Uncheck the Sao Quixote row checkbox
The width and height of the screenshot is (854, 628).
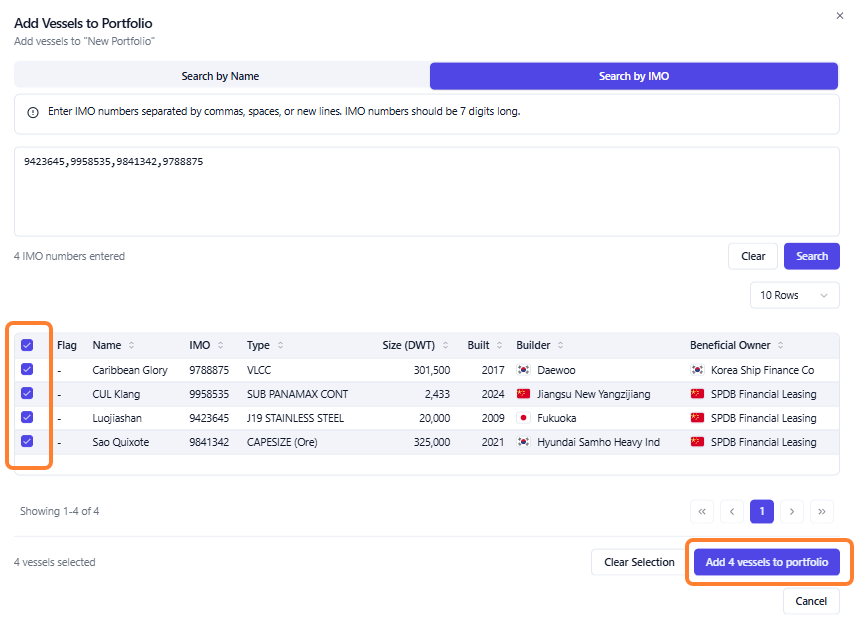pos(27,441)
